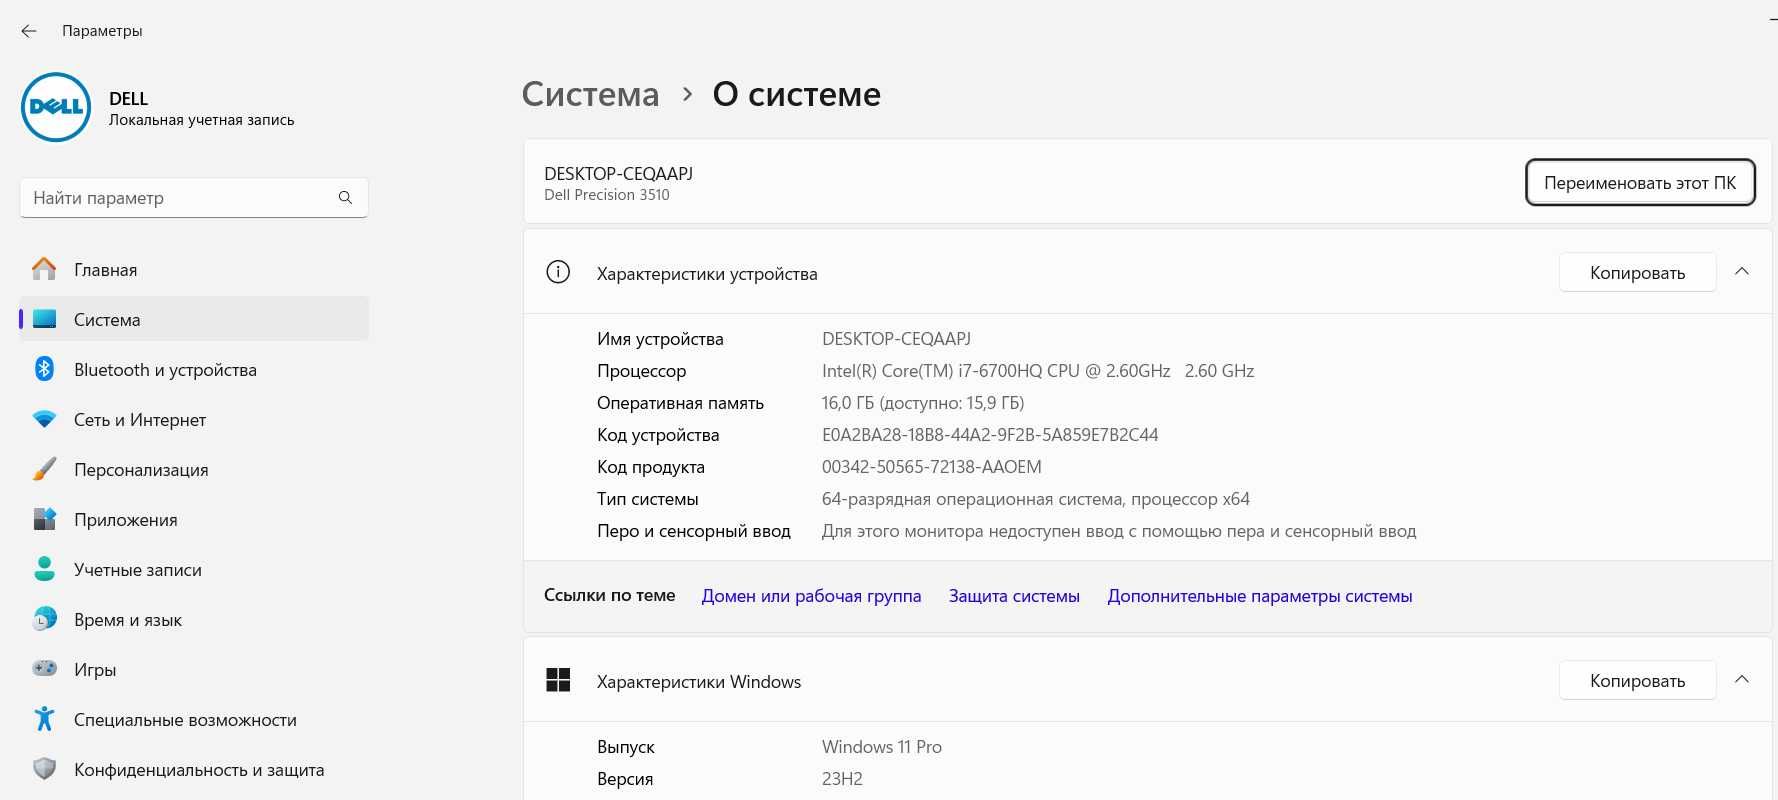Image resolution: width=1778 pixels, height=800 pixels.
Task: Click the processor value i7-6700HQ text
Action: click(x=1038, y=371)
